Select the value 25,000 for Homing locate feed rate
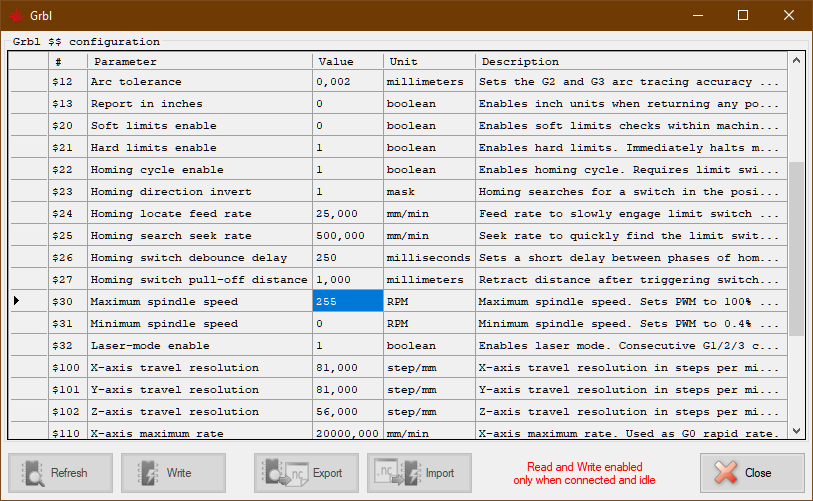Screen dimensions: 813x501 coord(347,214)
